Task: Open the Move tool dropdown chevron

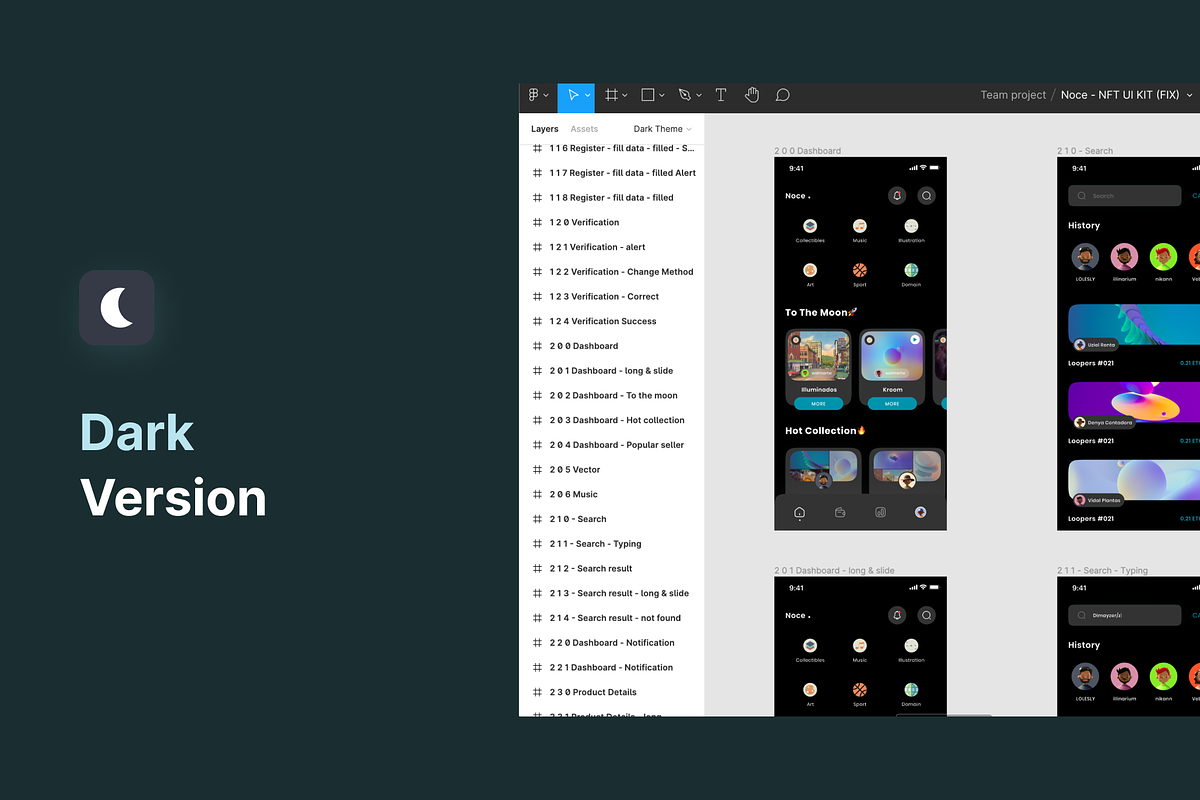Action: point(587,96)
